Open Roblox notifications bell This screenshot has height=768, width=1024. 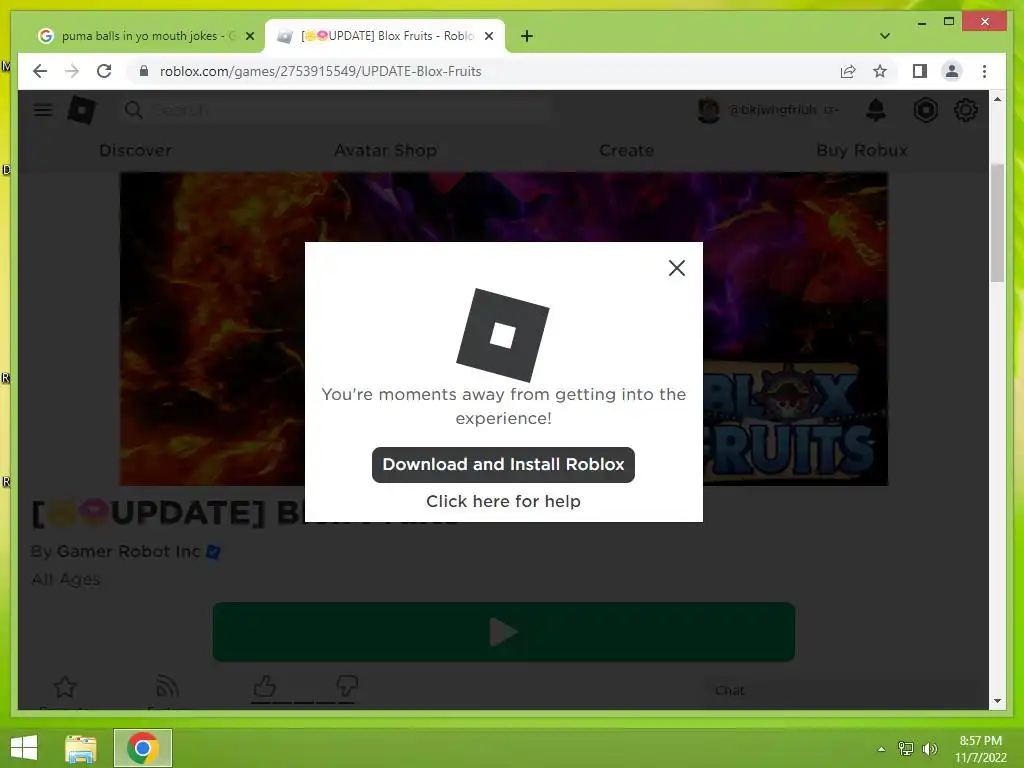pos(876,110)
